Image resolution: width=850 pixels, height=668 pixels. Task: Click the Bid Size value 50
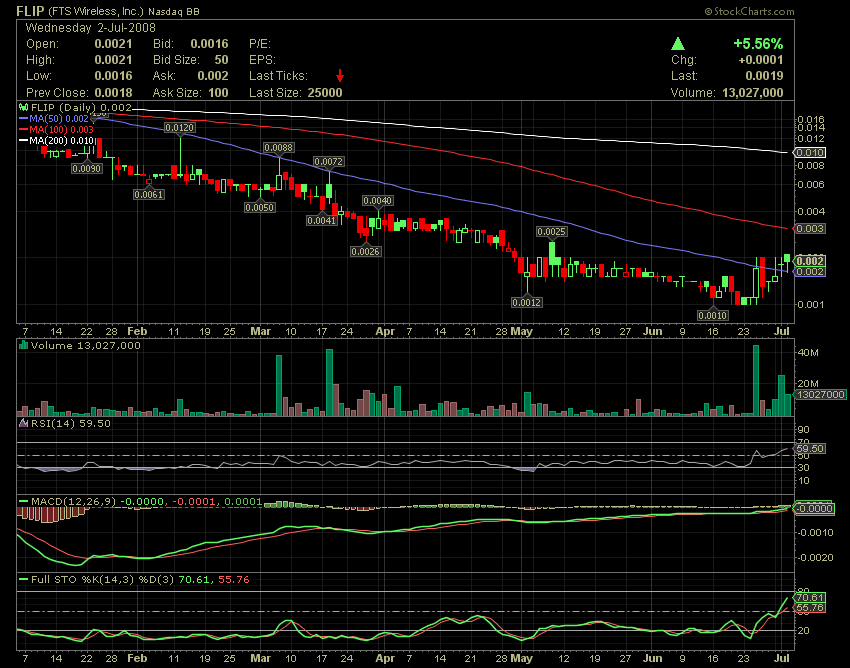tap(221, 60)
